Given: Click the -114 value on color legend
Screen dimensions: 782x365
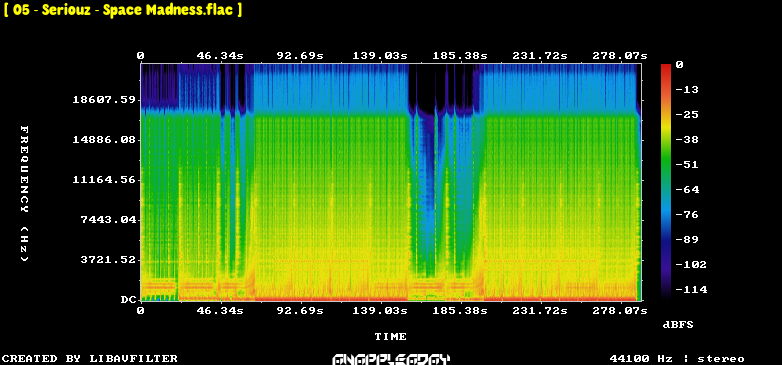Looking at the screenshot, I should (691, 289).
